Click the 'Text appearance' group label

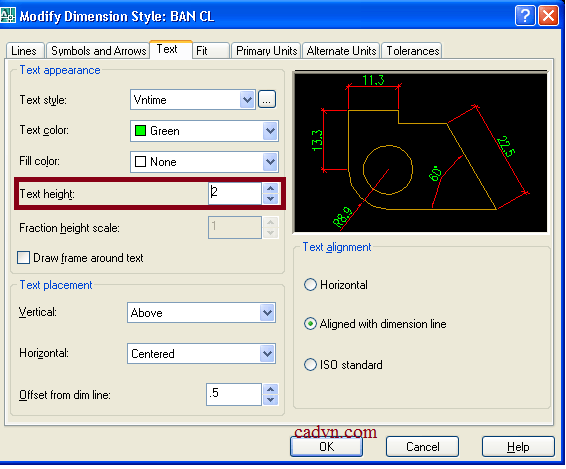[x=60, y=70]
